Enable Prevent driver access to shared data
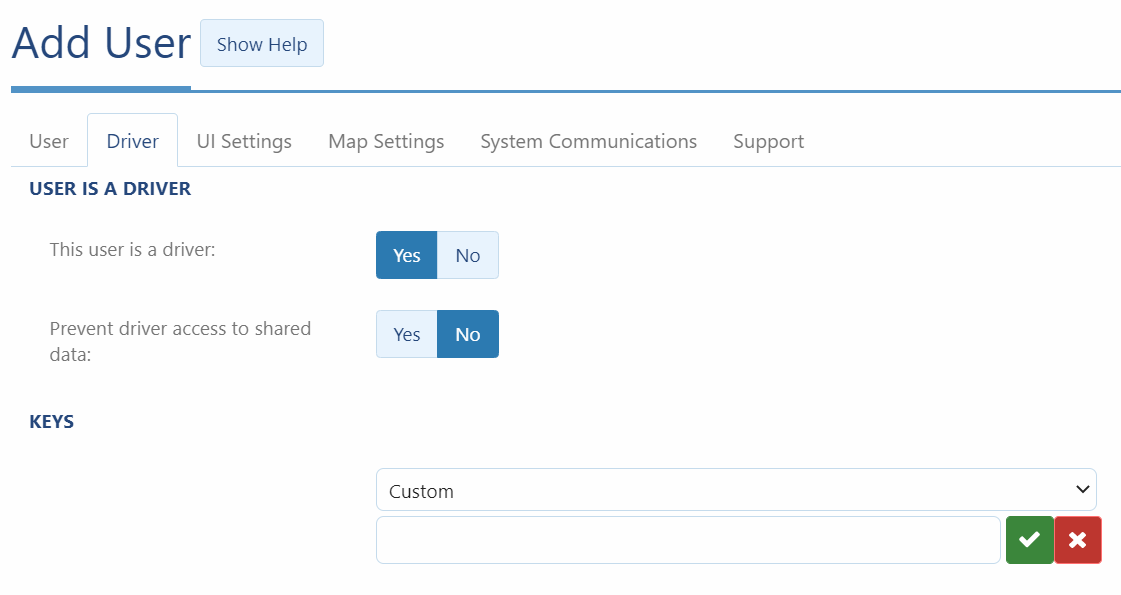 tap(406, 334)
